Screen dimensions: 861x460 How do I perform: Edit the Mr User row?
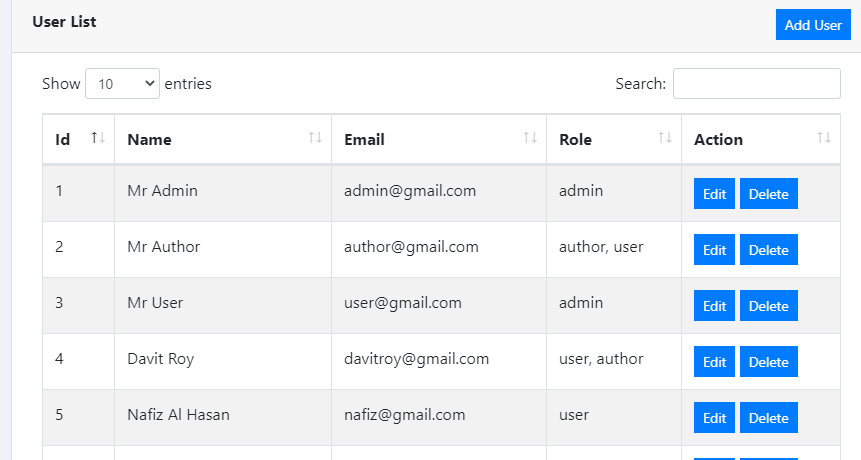[x=714, y=306]
